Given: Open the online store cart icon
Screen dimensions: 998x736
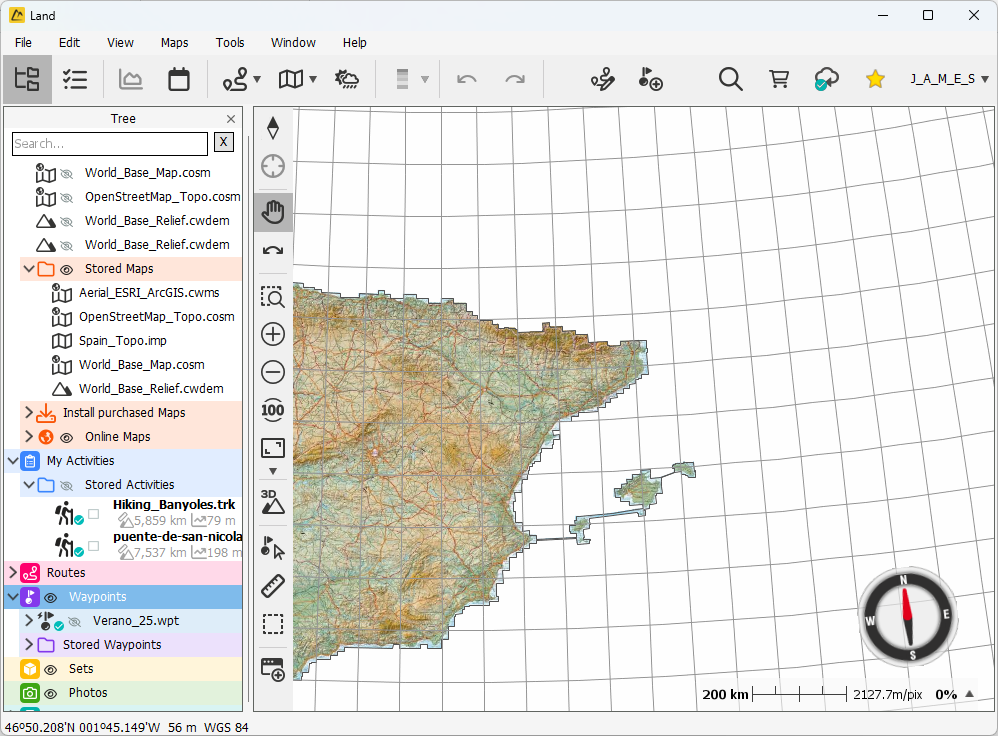Looking at the screenshot, I should click(x=779, y=79).
